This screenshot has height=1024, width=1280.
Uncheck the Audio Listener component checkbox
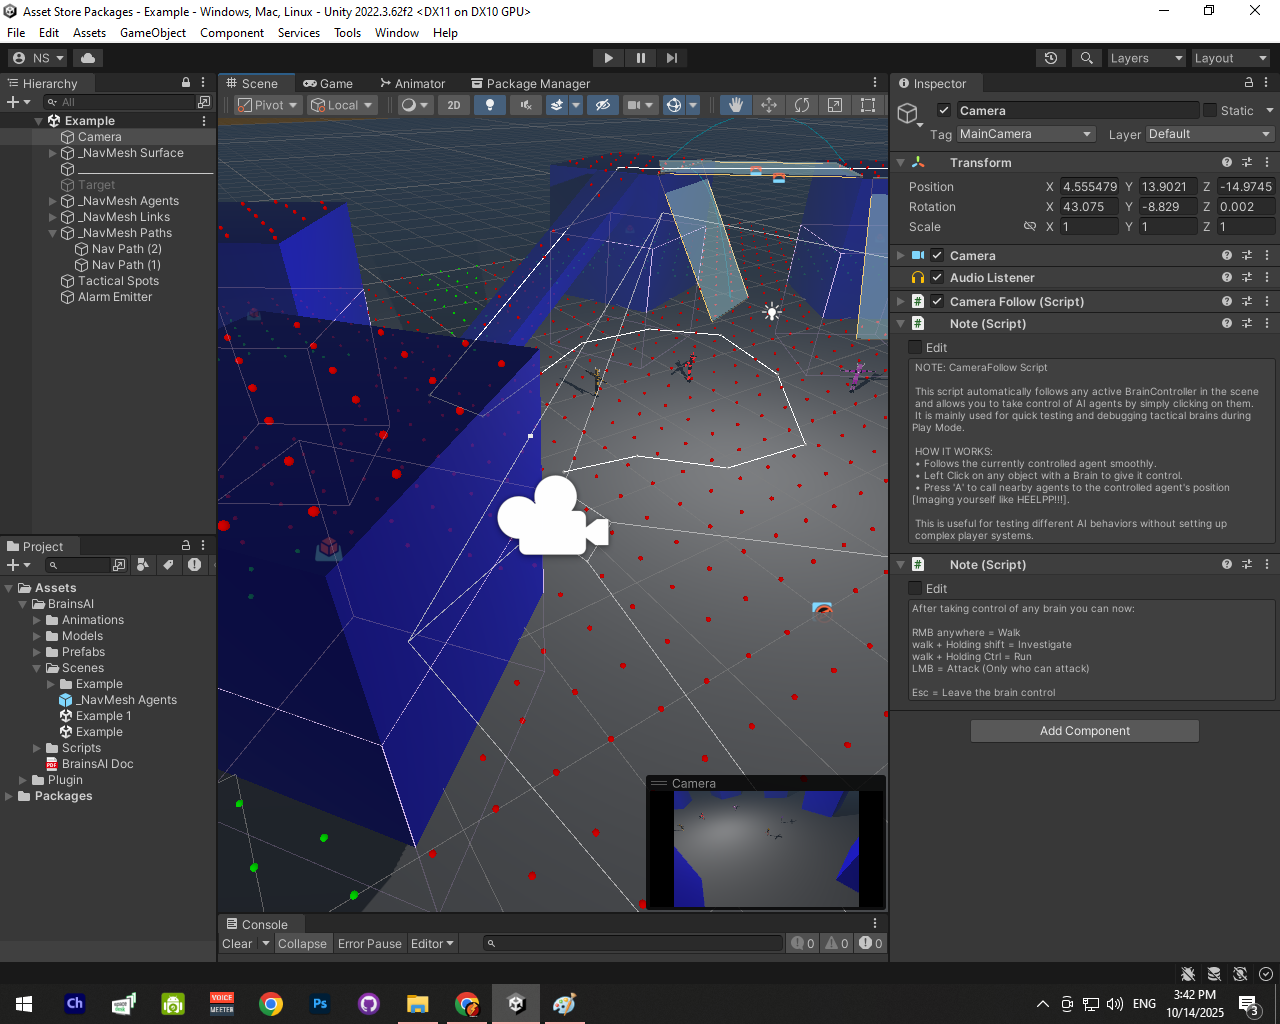point(937,277)
